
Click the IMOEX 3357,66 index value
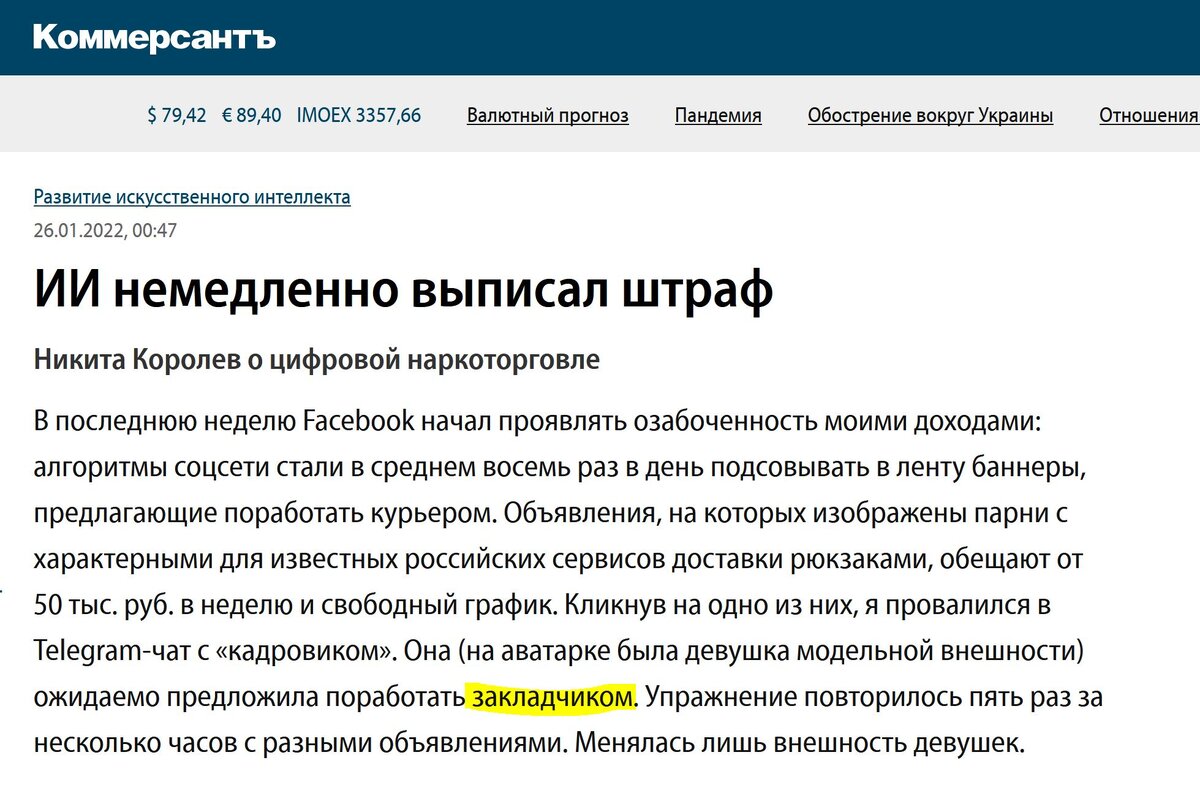[x=358, y=115]
